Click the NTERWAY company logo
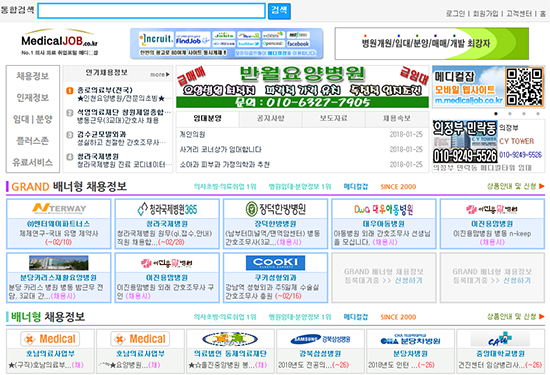This screenshot has height=375, width=550. [59, 209]
